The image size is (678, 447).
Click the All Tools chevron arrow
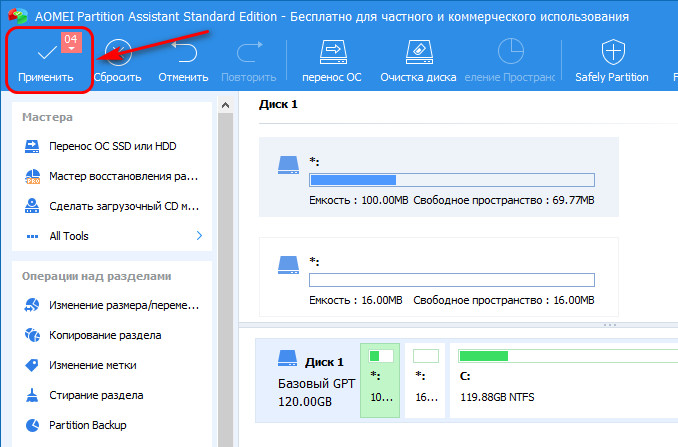(x=199, y=236)
